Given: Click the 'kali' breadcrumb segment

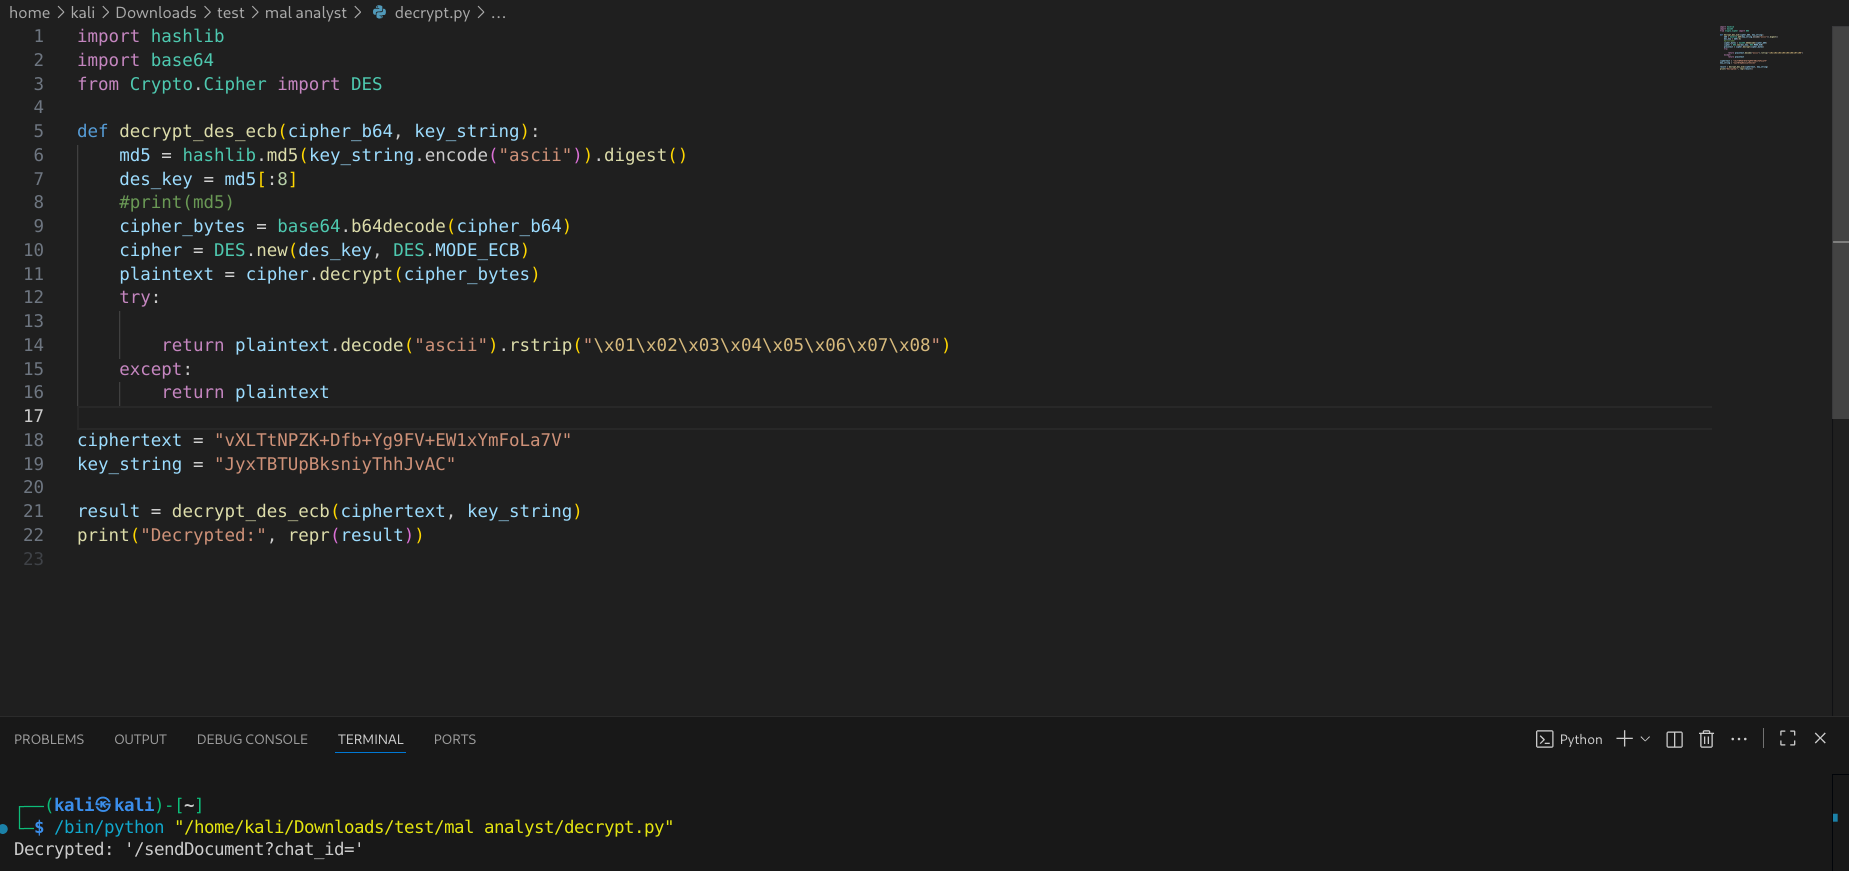Looking at the screenshot, I should coord(83,13).
